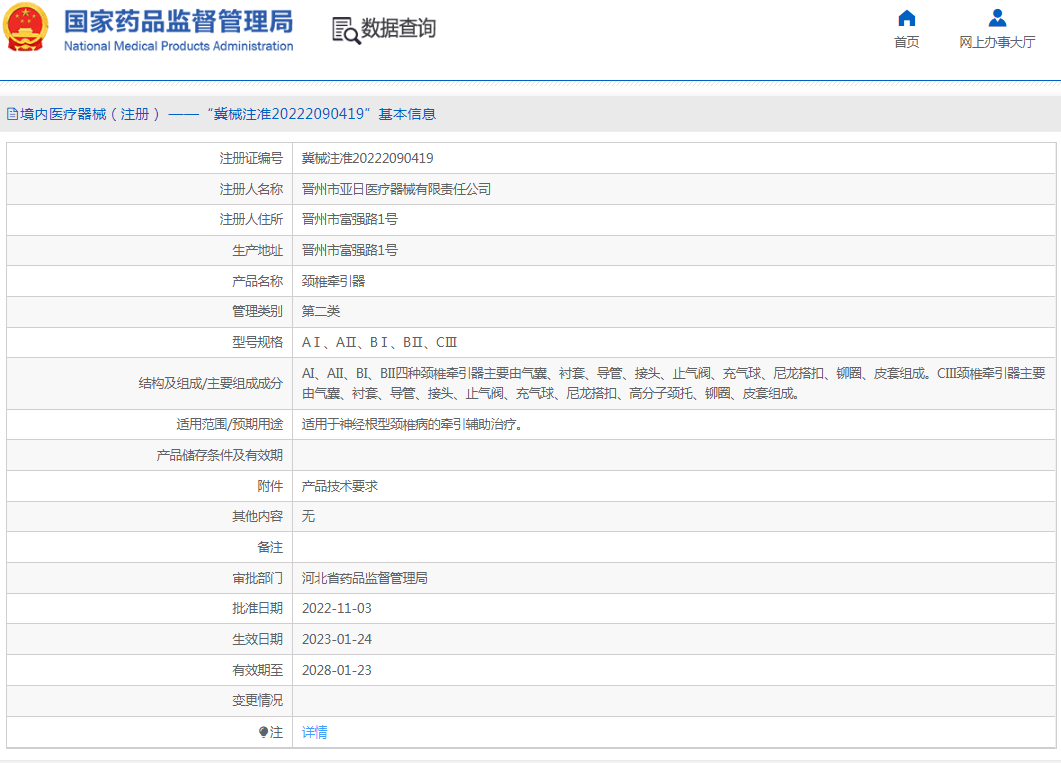Screen dimensions: 1061x763
Task: Click the 其他内容 row label
Action: point(257,516)
